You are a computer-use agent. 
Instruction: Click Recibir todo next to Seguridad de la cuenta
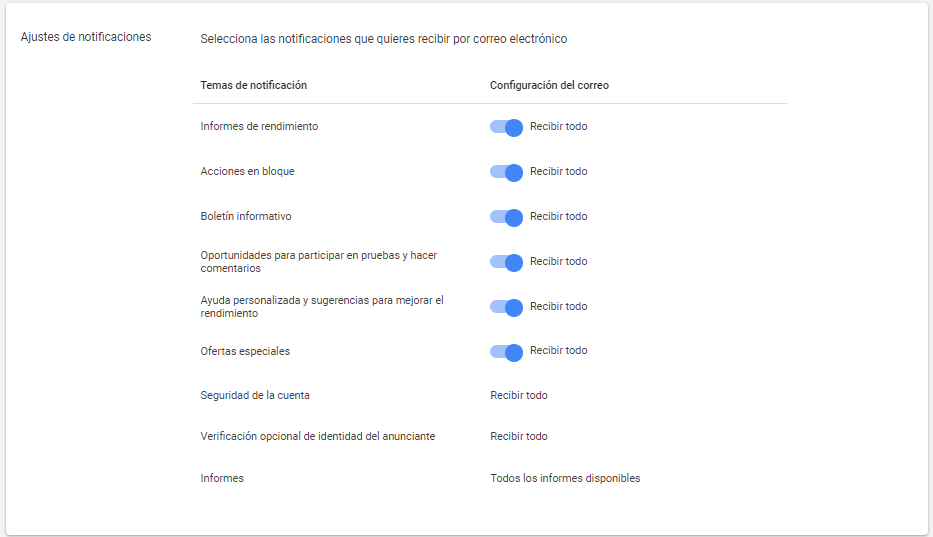(x=518, y=395)
